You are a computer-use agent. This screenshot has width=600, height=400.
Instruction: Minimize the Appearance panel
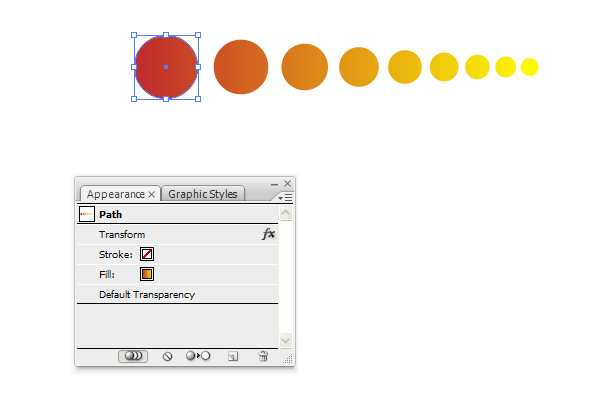pyautogui.click(x=274, y=184)
